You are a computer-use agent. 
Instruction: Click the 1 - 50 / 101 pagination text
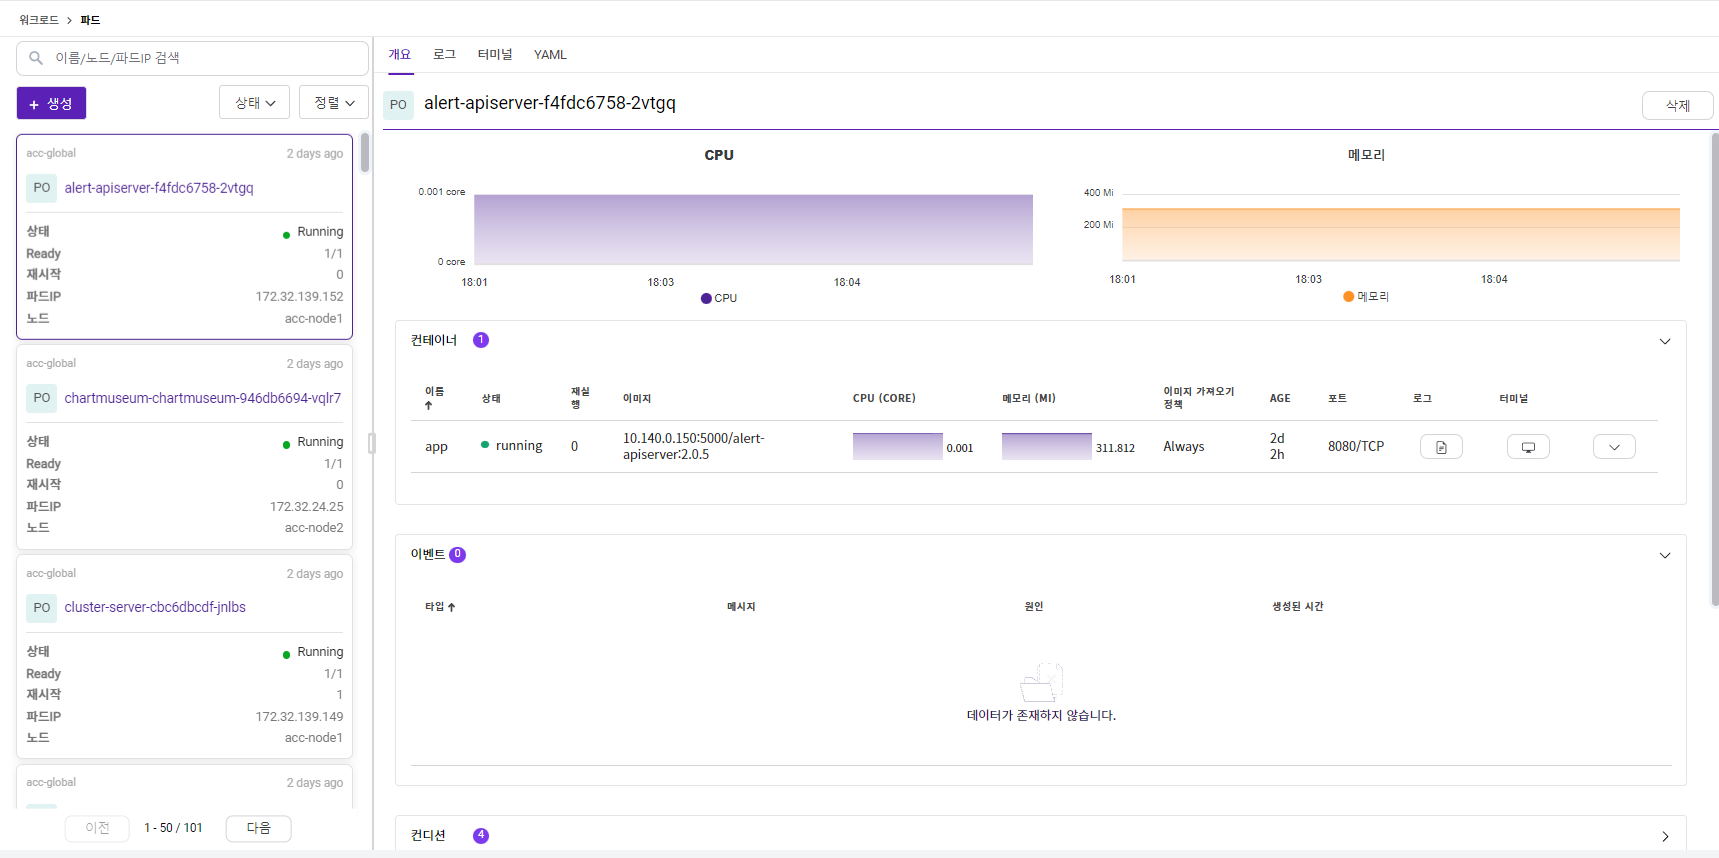(x=173, y=828)
